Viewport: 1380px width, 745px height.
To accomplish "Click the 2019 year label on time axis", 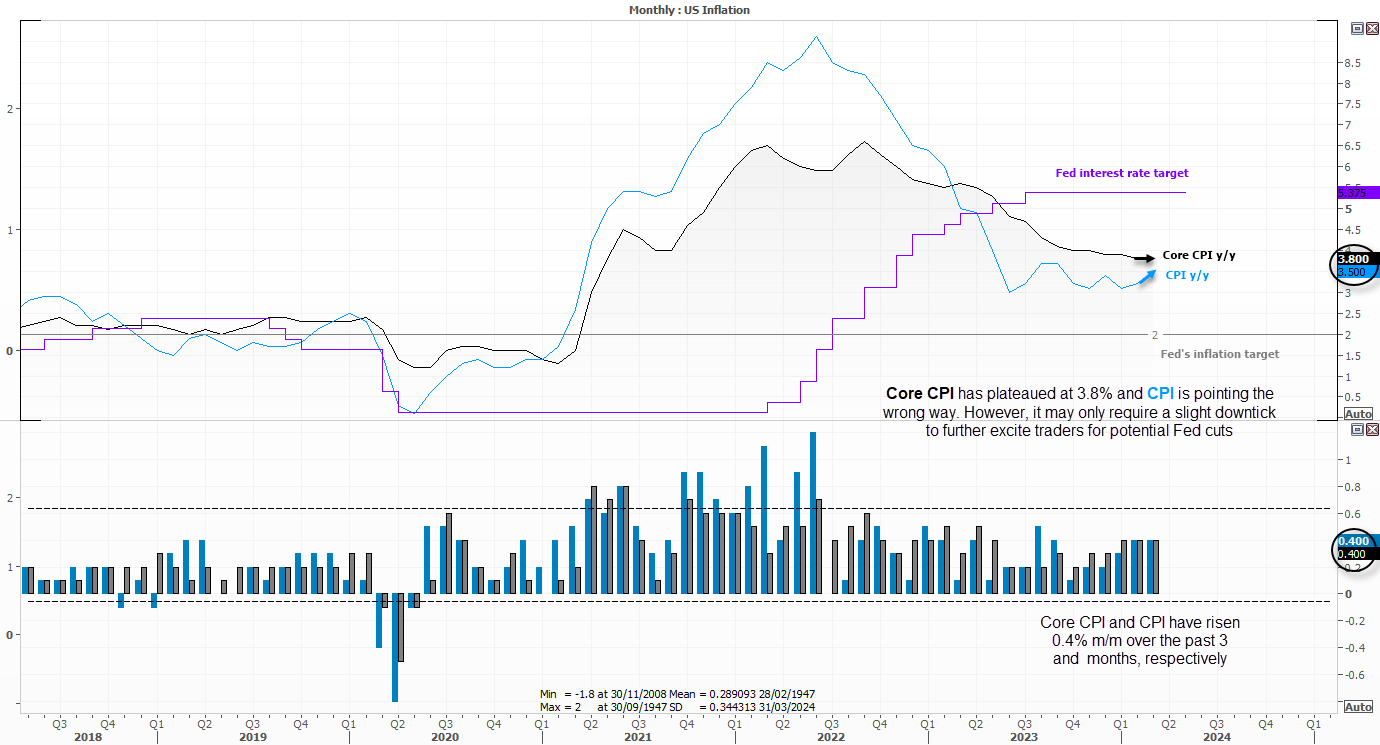I will point(253,736).
